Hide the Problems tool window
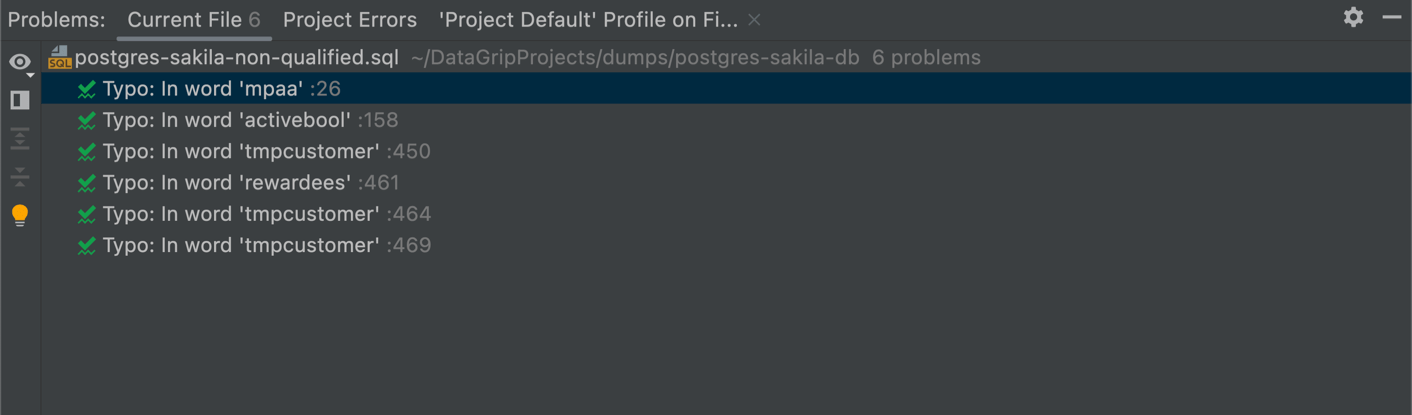The image size is (1412, 415). click(x=1392, y=17)
